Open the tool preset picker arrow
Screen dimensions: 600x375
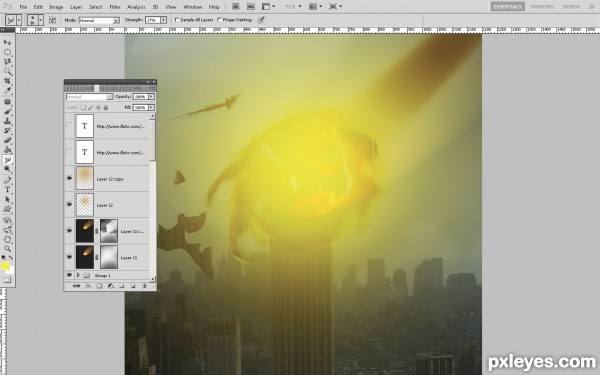pos(19,20)
